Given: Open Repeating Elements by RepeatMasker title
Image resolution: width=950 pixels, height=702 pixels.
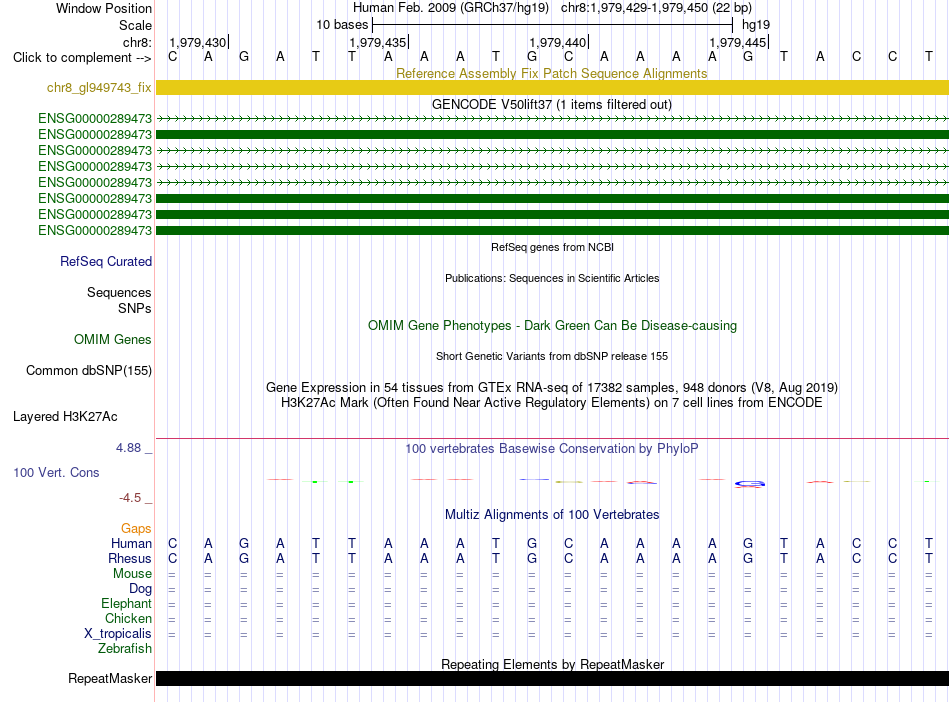Looking at the screenshot, I should pos(552,664).
